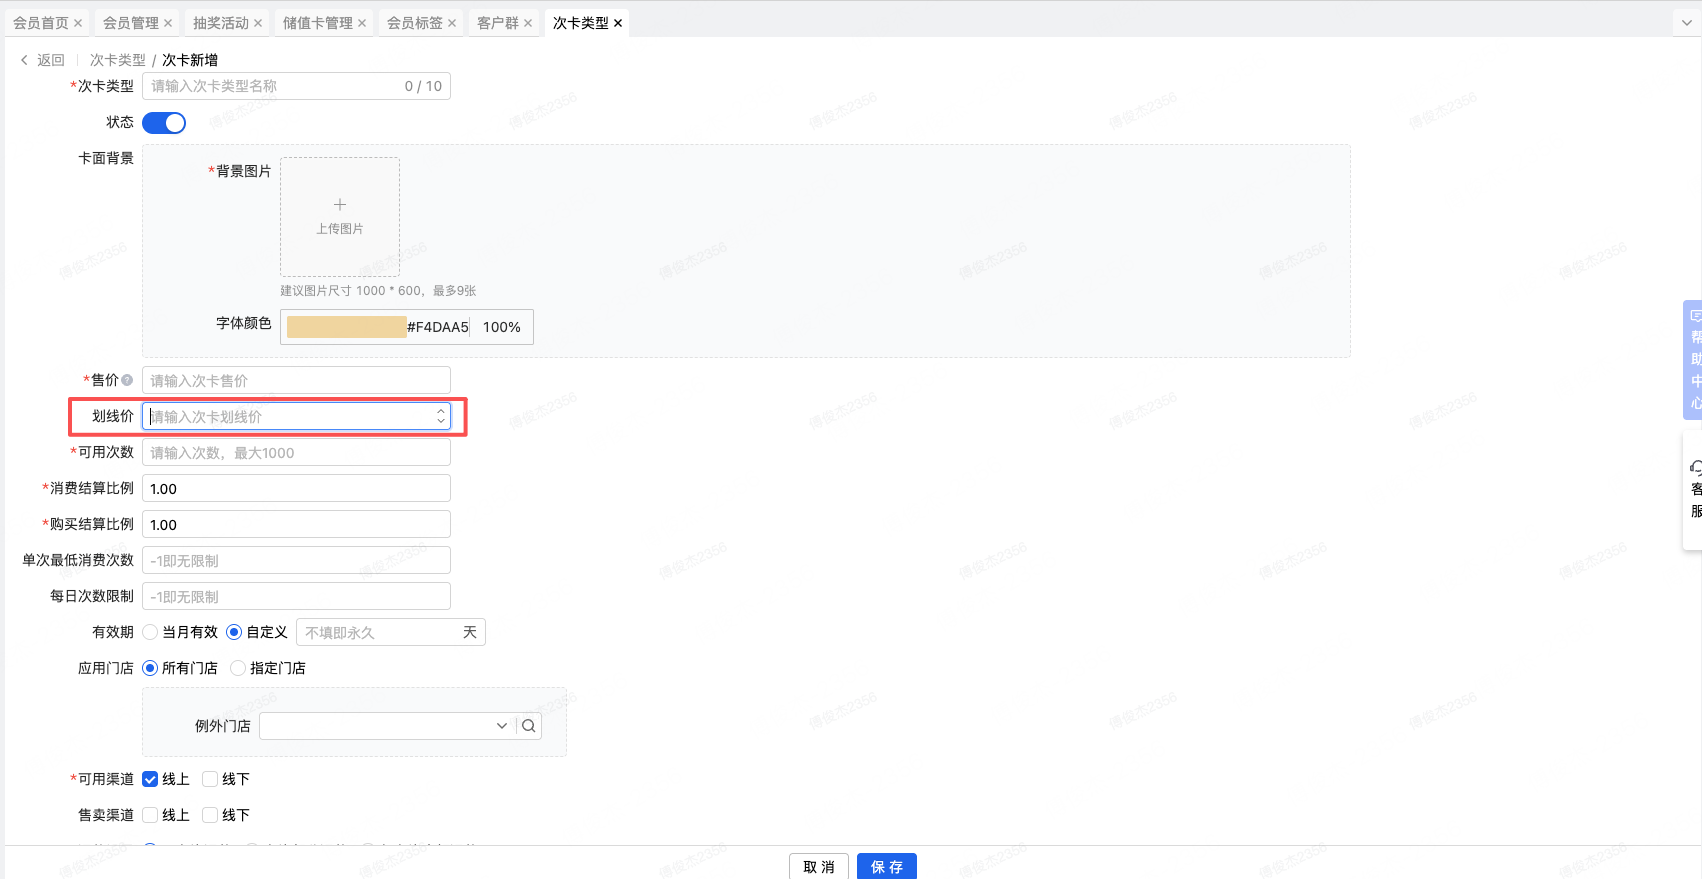
Task: Select 当月有效 radio option
Action: tap(150, 632)
